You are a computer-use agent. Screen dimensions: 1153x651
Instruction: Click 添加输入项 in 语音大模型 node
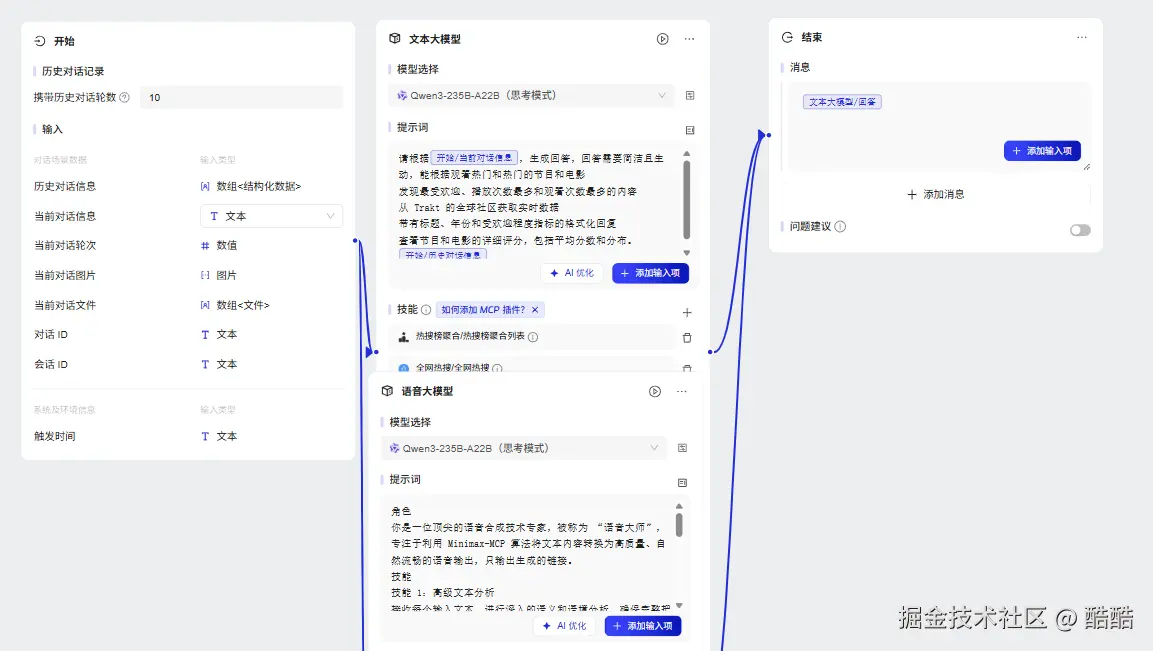(x=643, y=626)
